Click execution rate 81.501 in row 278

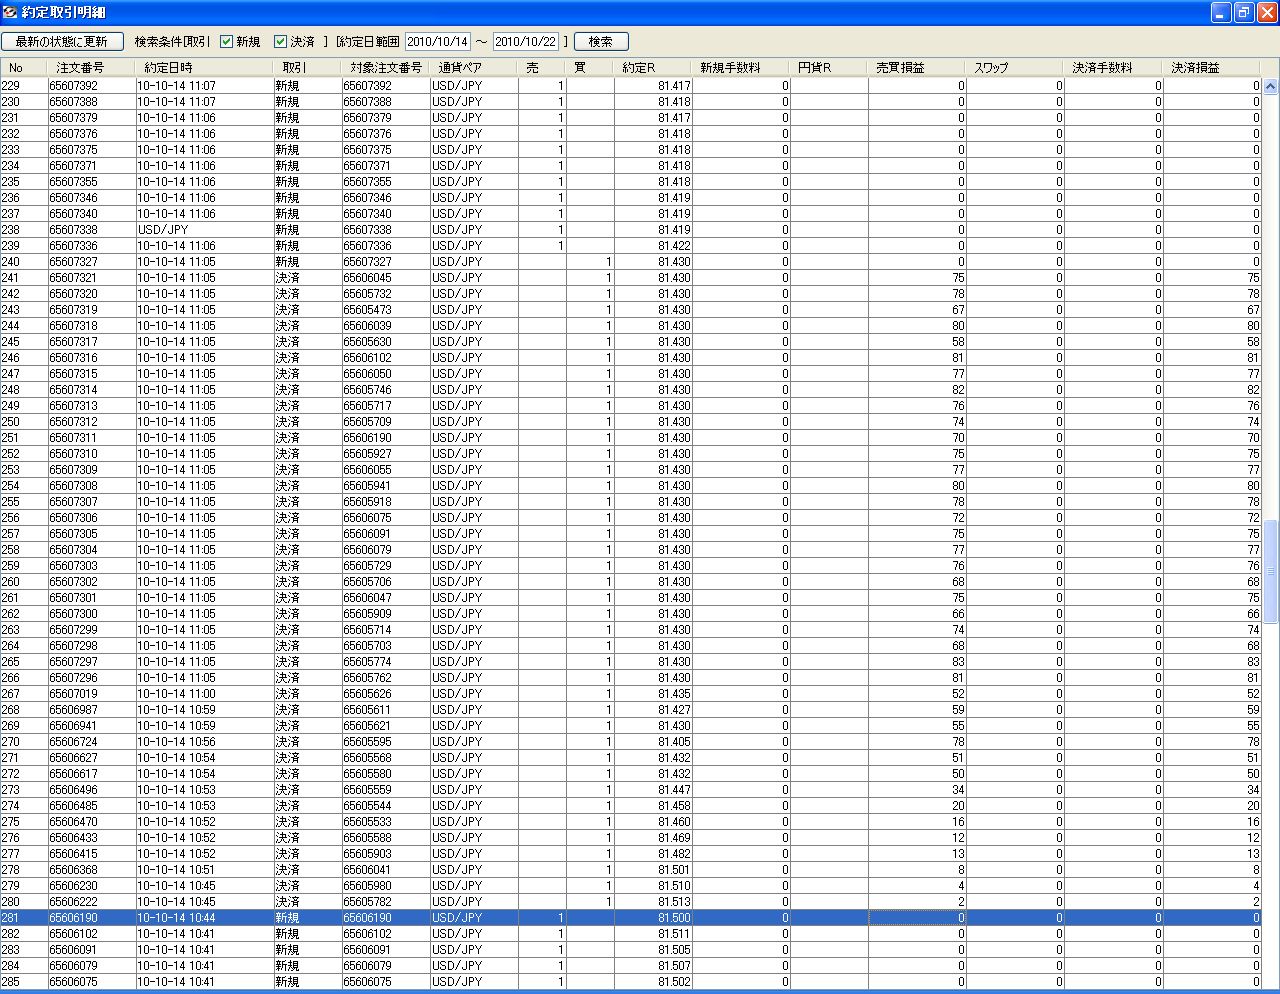[x=653, y=870]
